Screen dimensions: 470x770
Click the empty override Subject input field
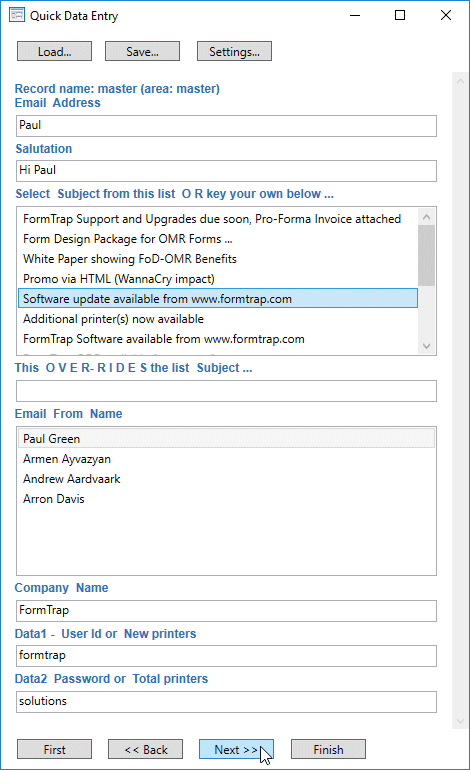tap(226, 391)
